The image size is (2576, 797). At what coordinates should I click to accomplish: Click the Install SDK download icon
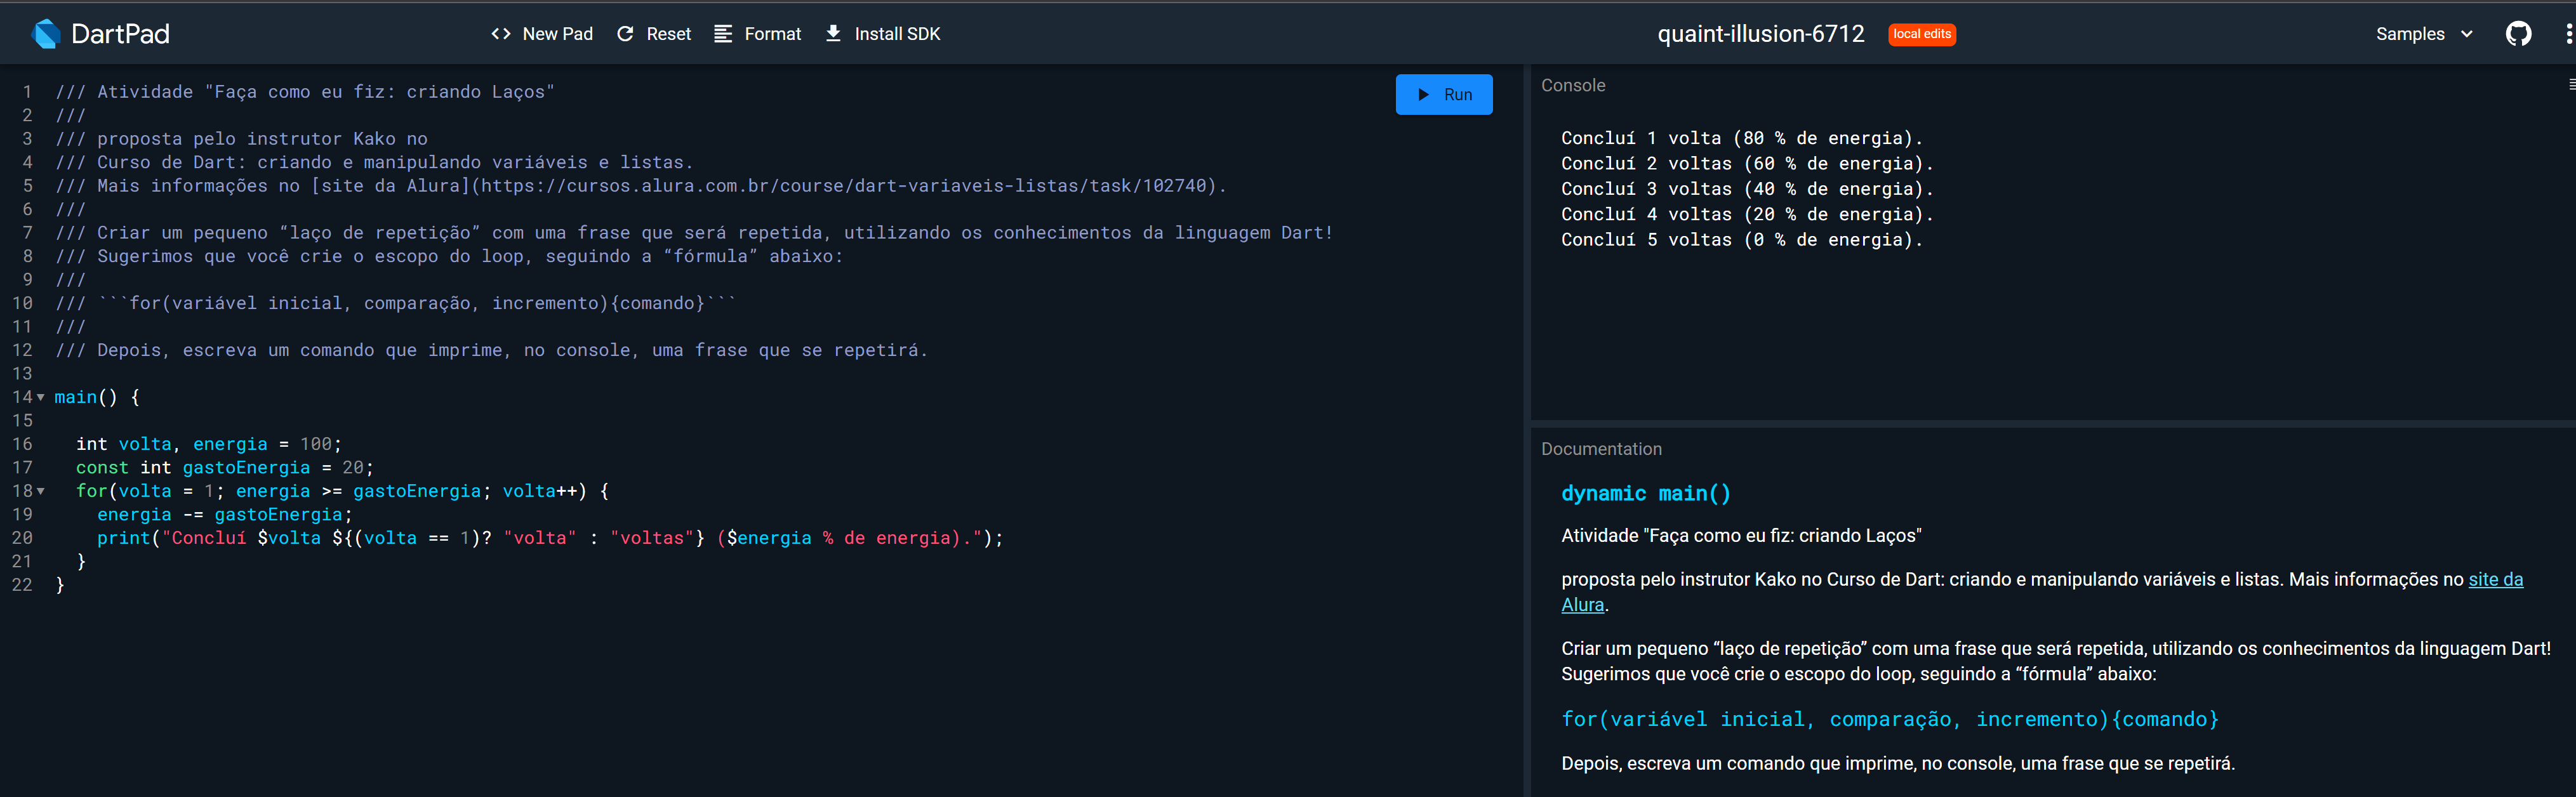(x=833, y=34)
